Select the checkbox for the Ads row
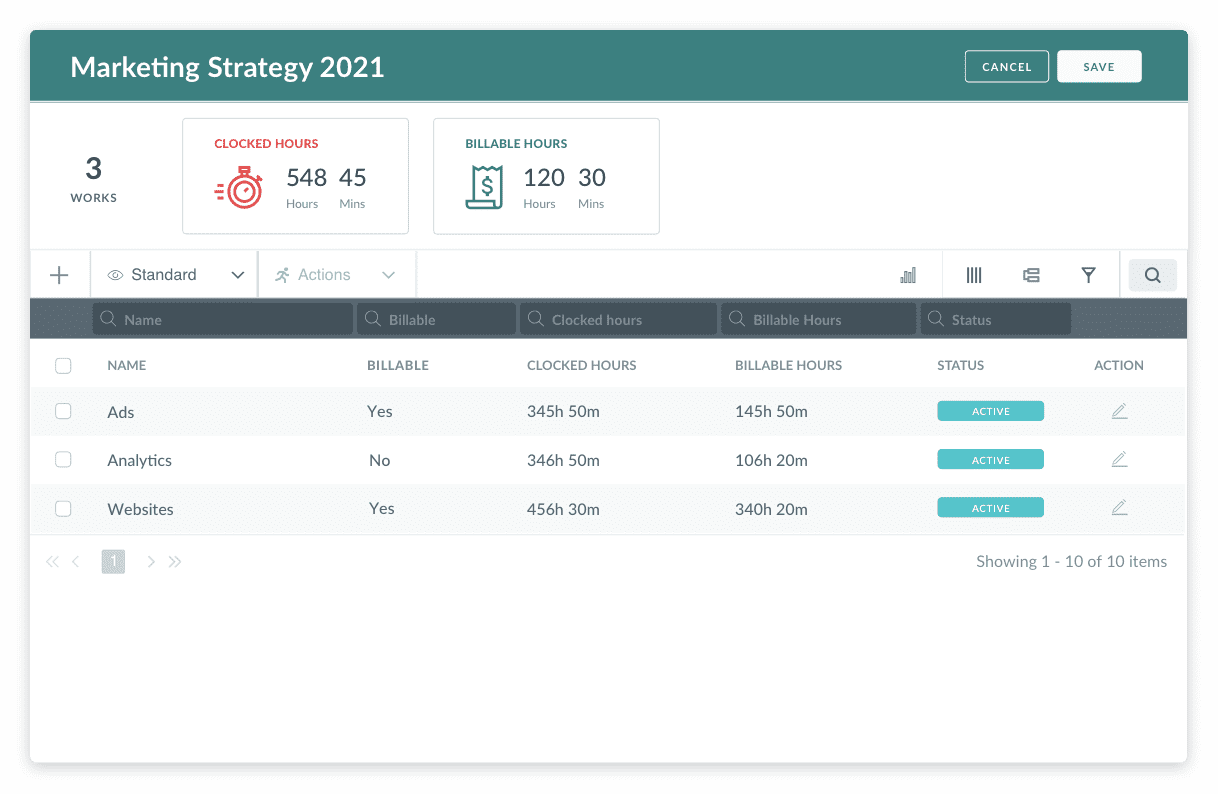The image size is (1218, 794). (x=63, y=411)
